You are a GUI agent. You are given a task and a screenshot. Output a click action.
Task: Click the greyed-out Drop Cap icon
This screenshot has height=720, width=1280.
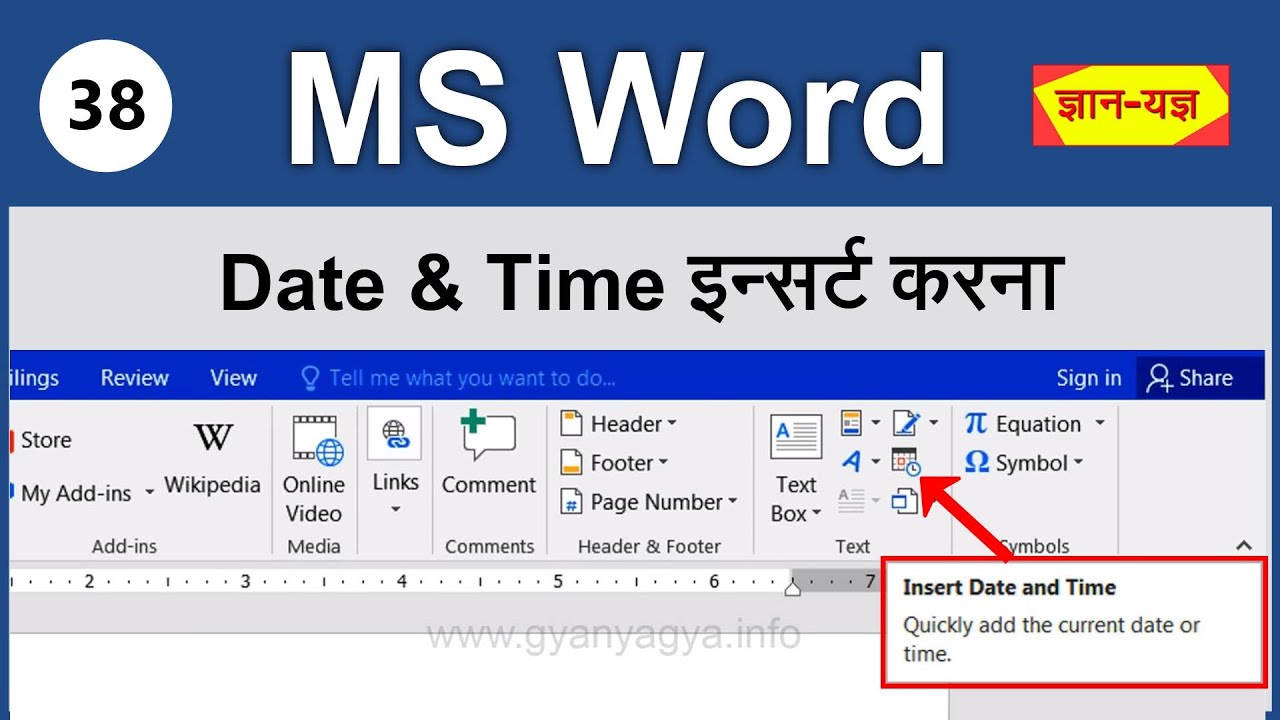click(x=851, y=500)
